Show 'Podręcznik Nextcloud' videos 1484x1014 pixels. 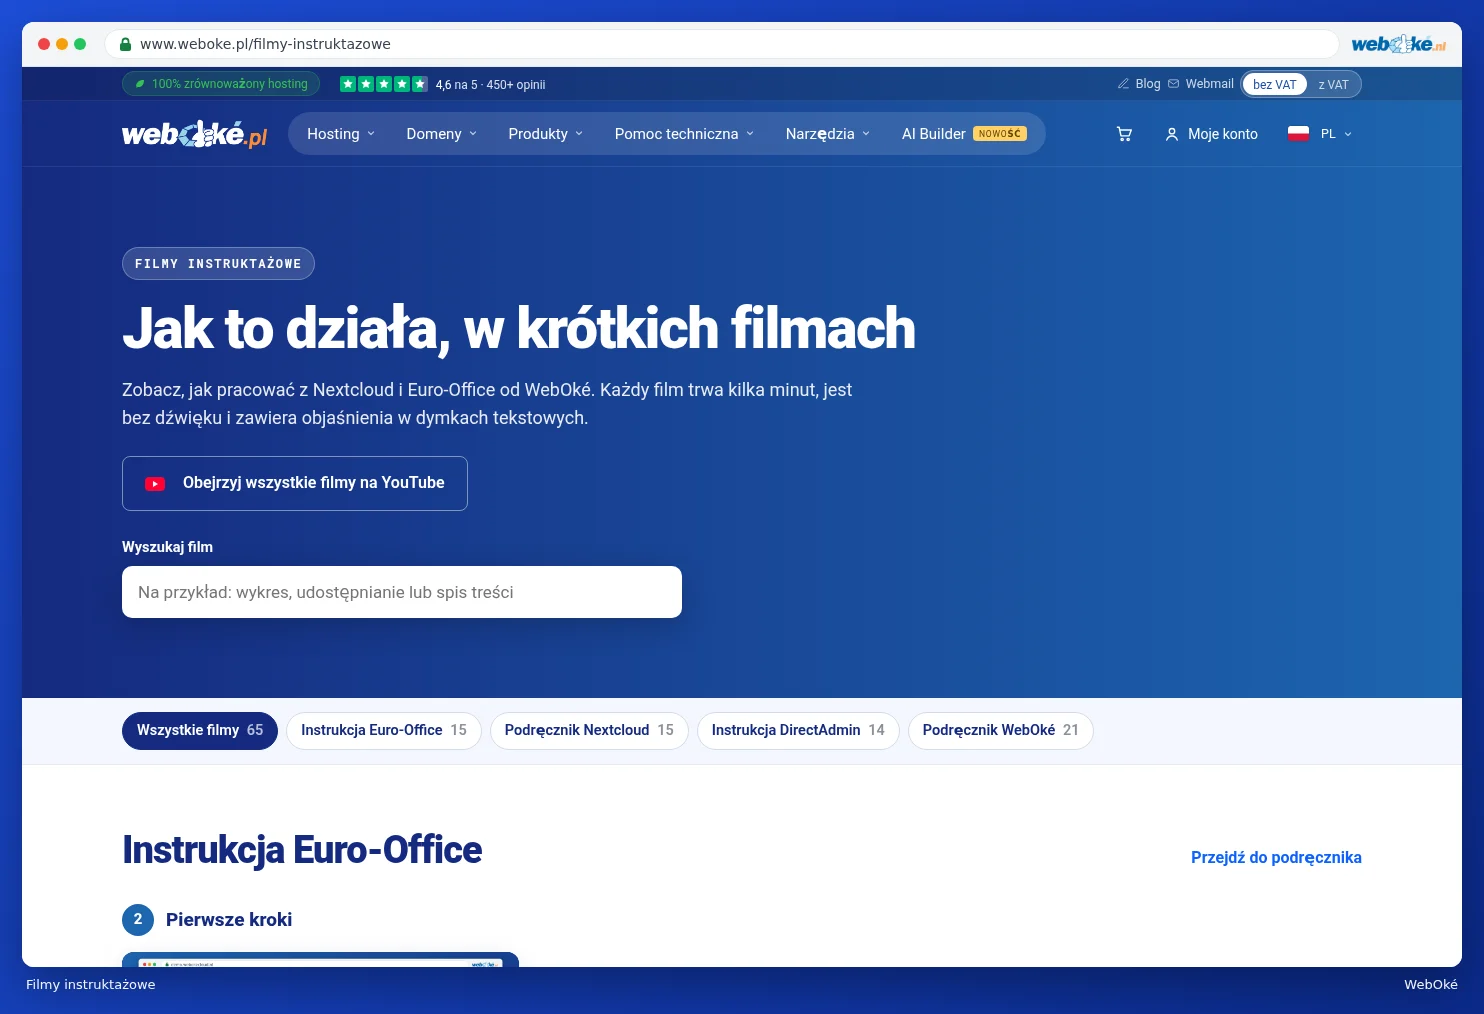click(589, 731)
